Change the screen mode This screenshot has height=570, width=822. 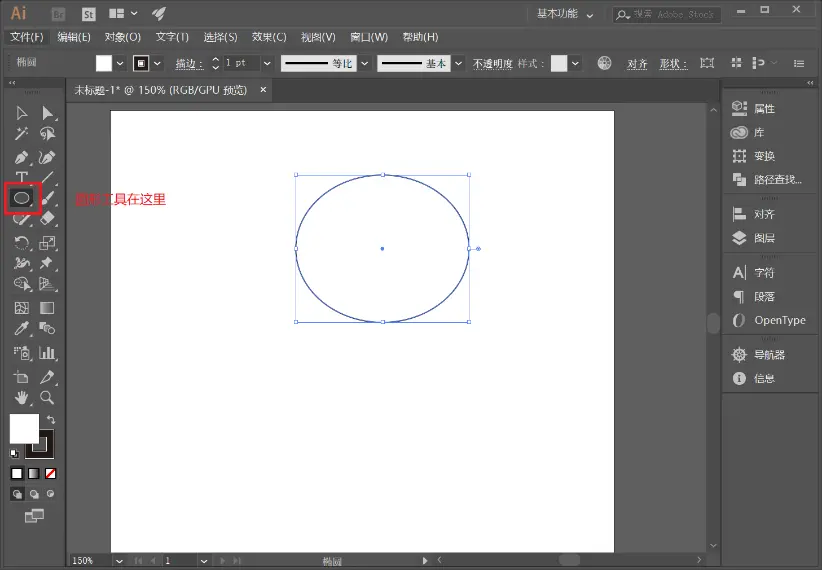(34, 516)
